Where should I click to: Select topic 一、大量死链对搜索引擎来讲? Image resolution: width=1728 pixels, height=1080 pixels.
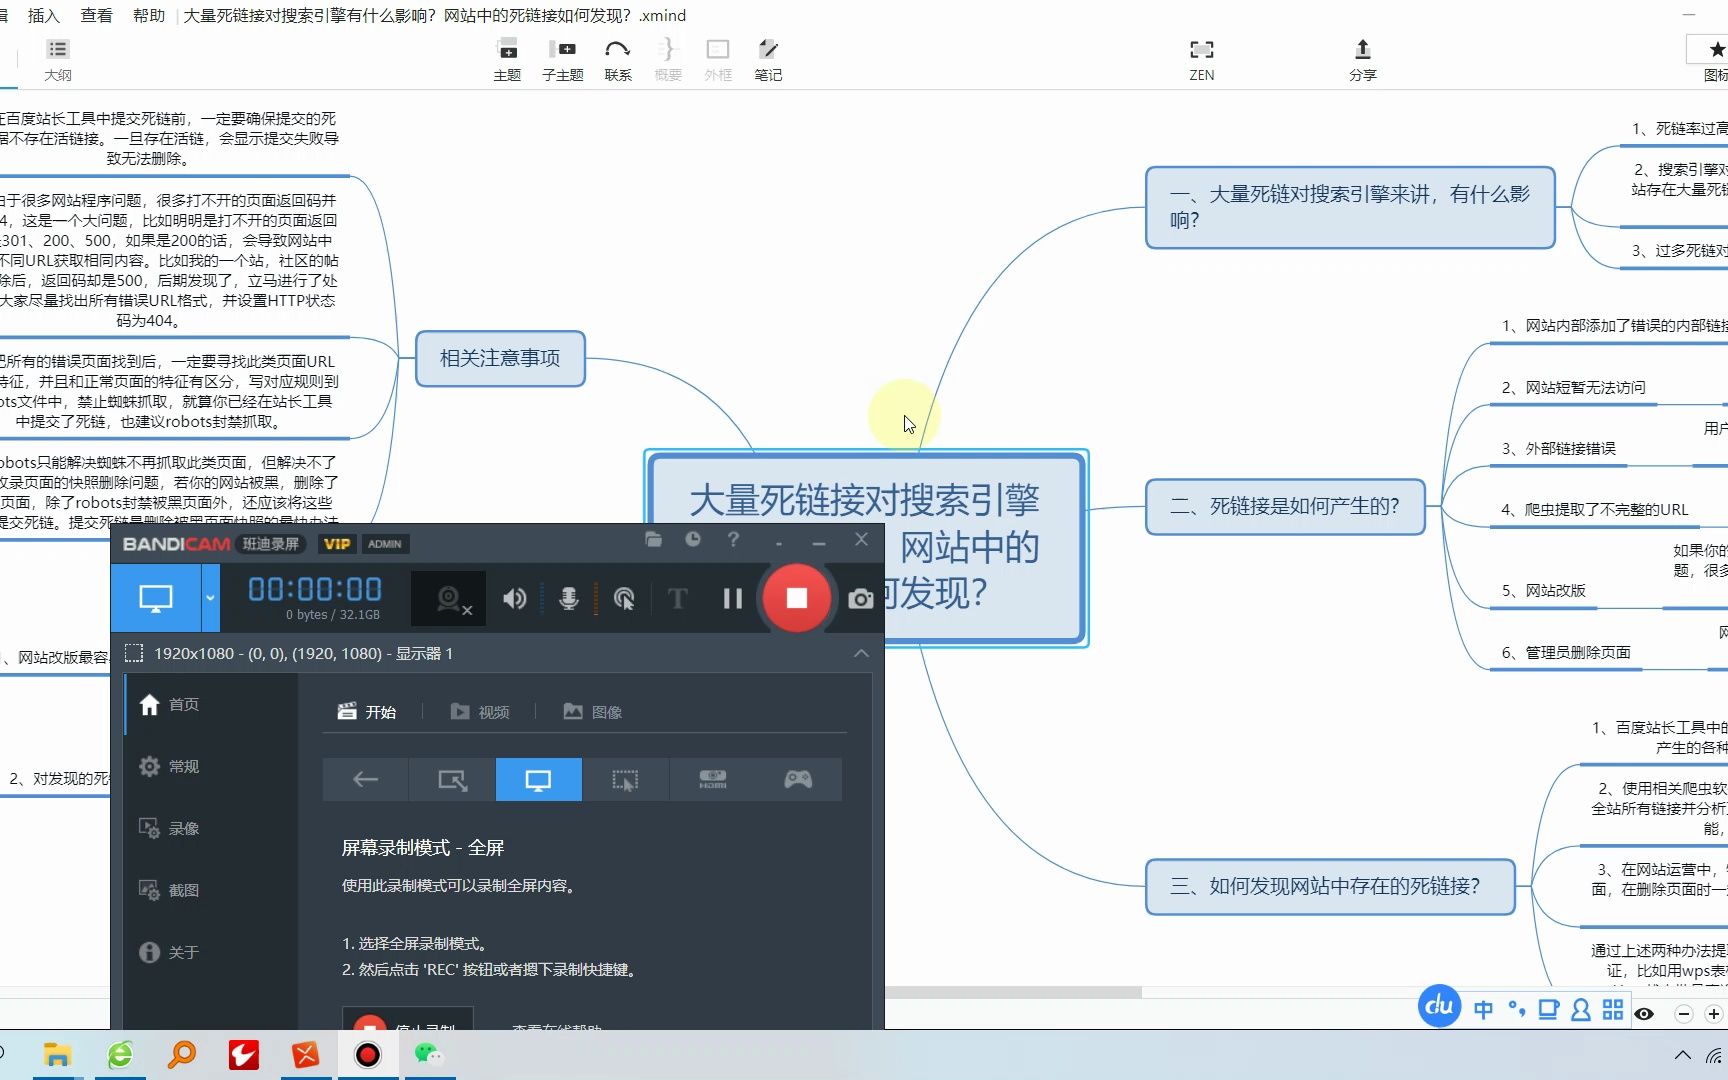pos(1350,207)
